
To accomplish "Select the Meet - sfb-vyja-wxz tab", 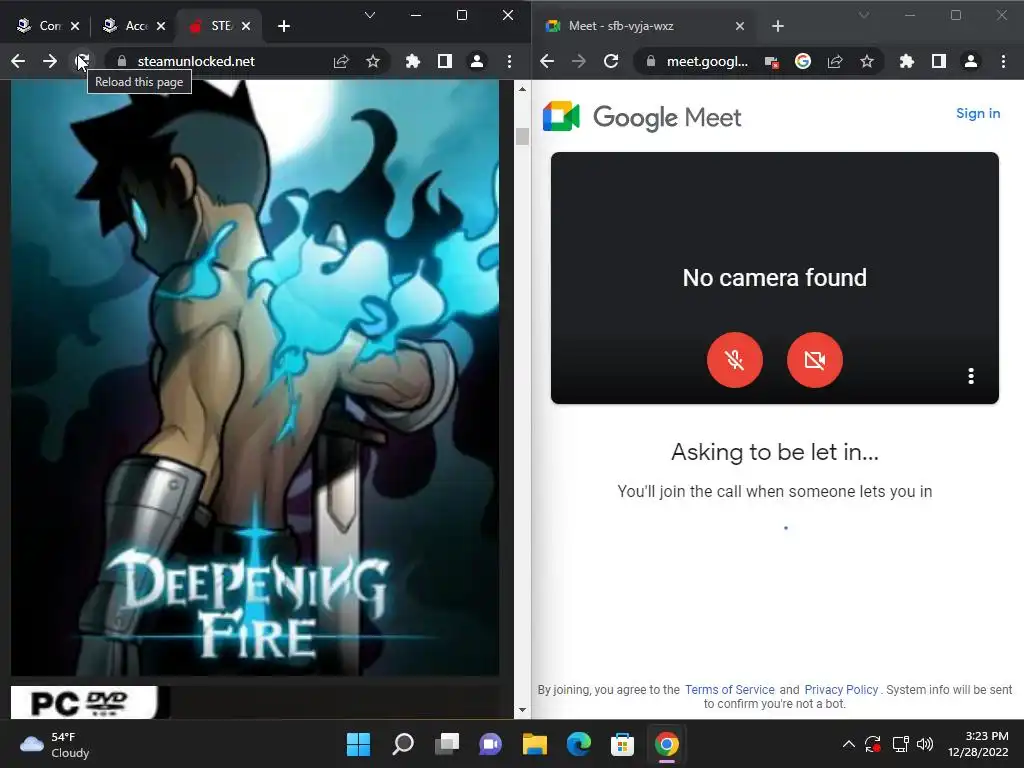I will [643, 26].
